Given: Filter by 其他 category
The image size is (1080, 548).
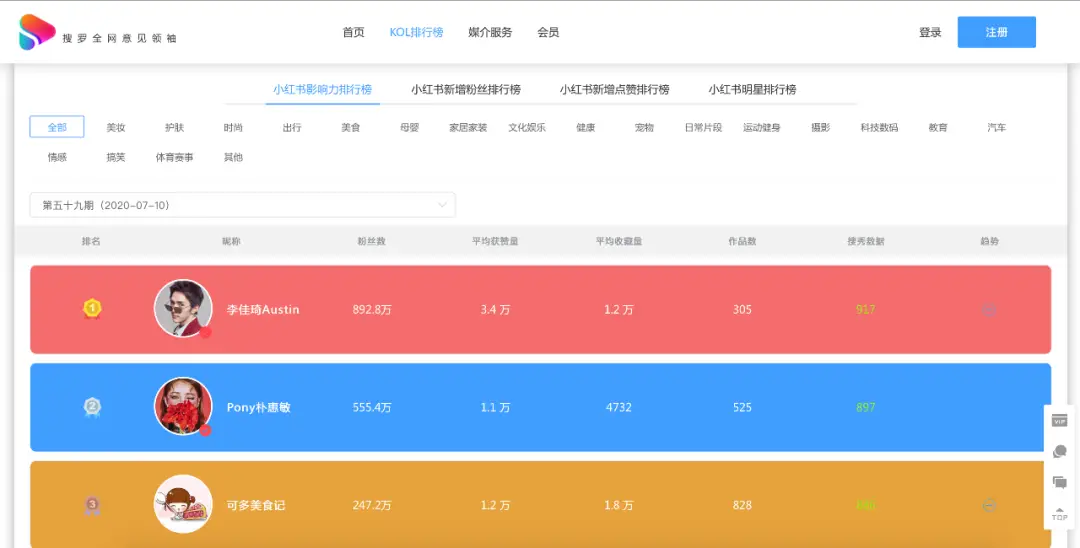Looking at the screenshot, I should click(x=233, y=157).
